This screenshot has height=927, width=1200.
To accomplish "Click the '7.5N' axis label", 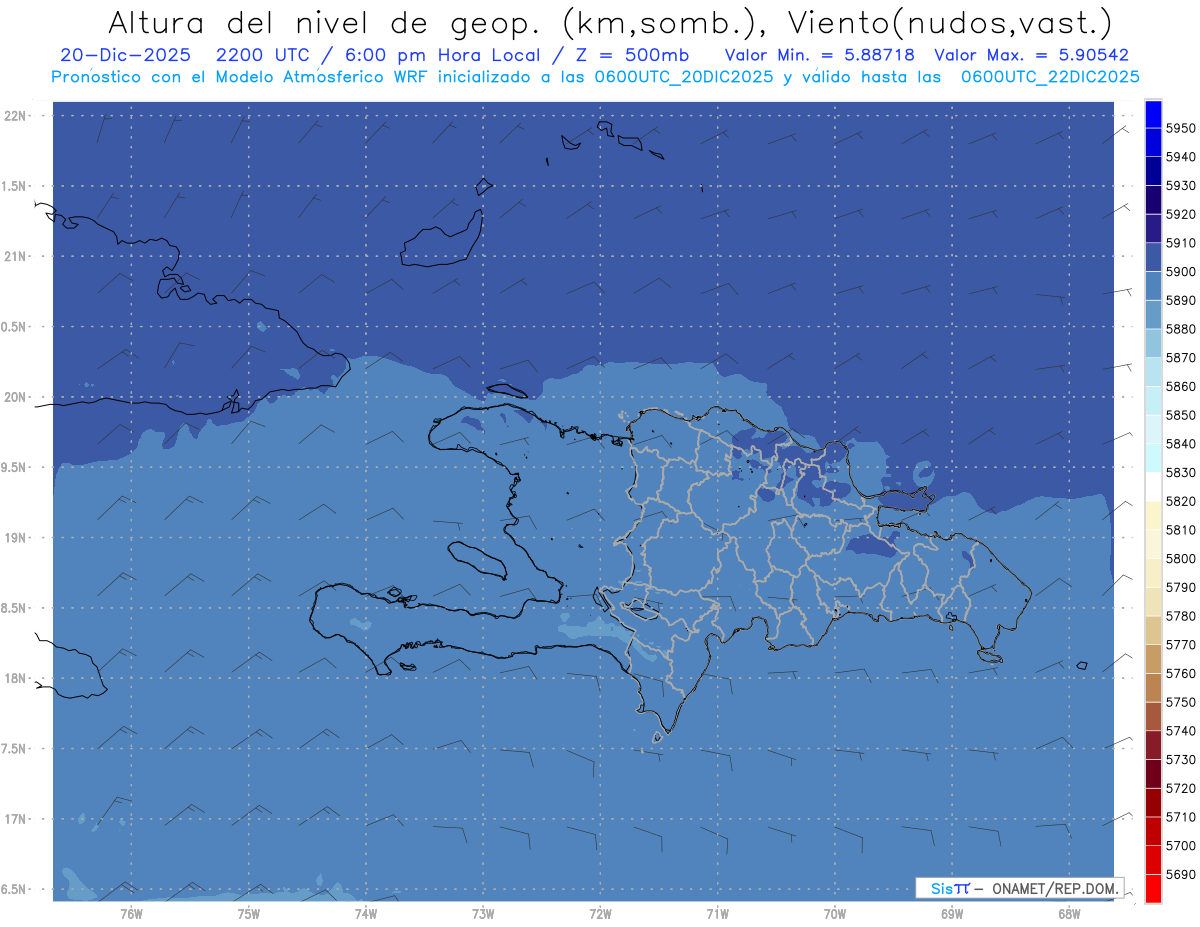I will [13, 748].
